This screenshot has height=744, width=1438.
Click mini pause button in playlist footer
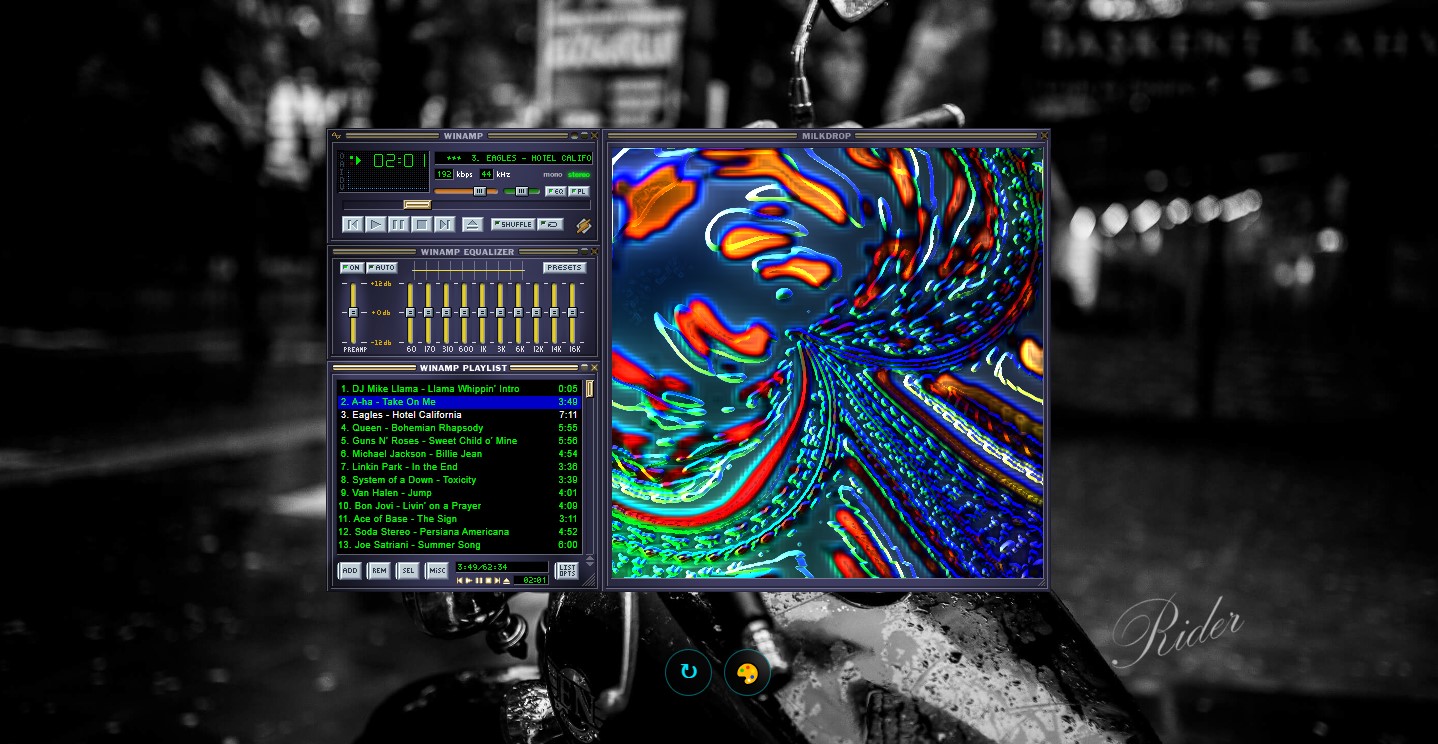coord(479,580)
